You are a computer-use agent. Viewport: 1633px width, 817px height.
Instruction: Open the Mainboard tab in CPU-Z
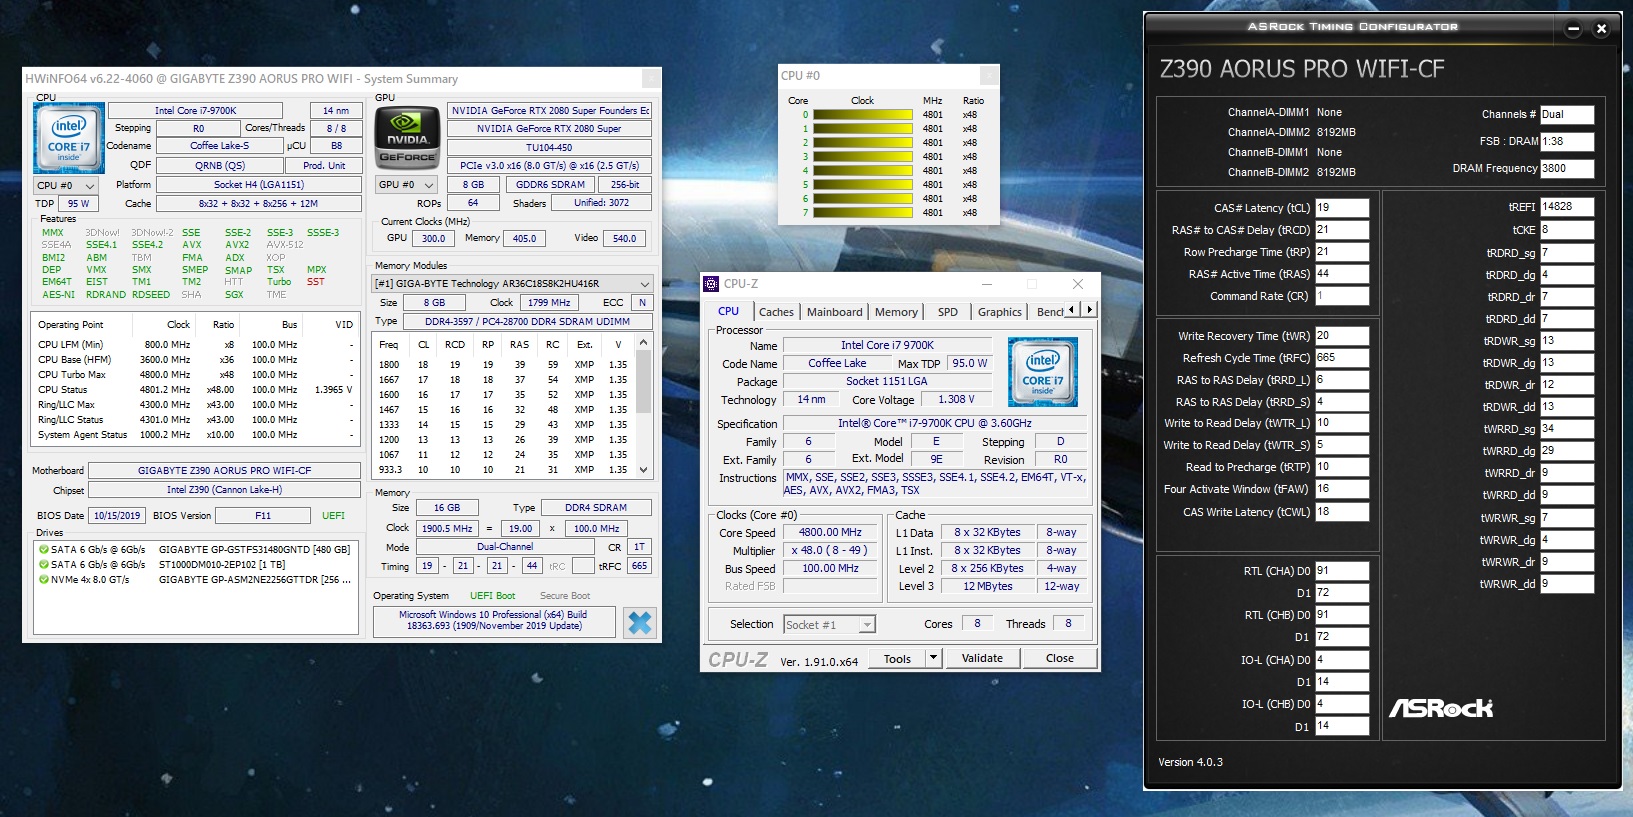[x=834, y=312]
